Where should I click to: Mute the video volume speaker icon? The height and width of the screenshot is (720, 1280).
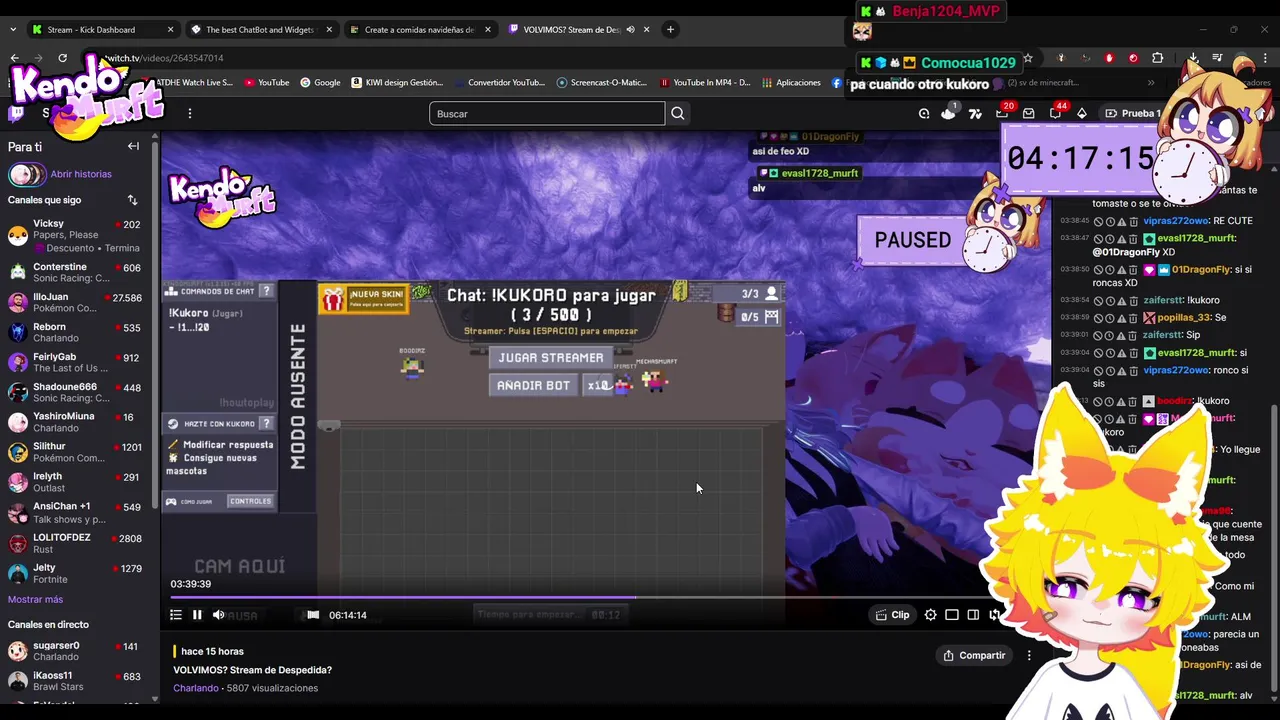(219, 615)
